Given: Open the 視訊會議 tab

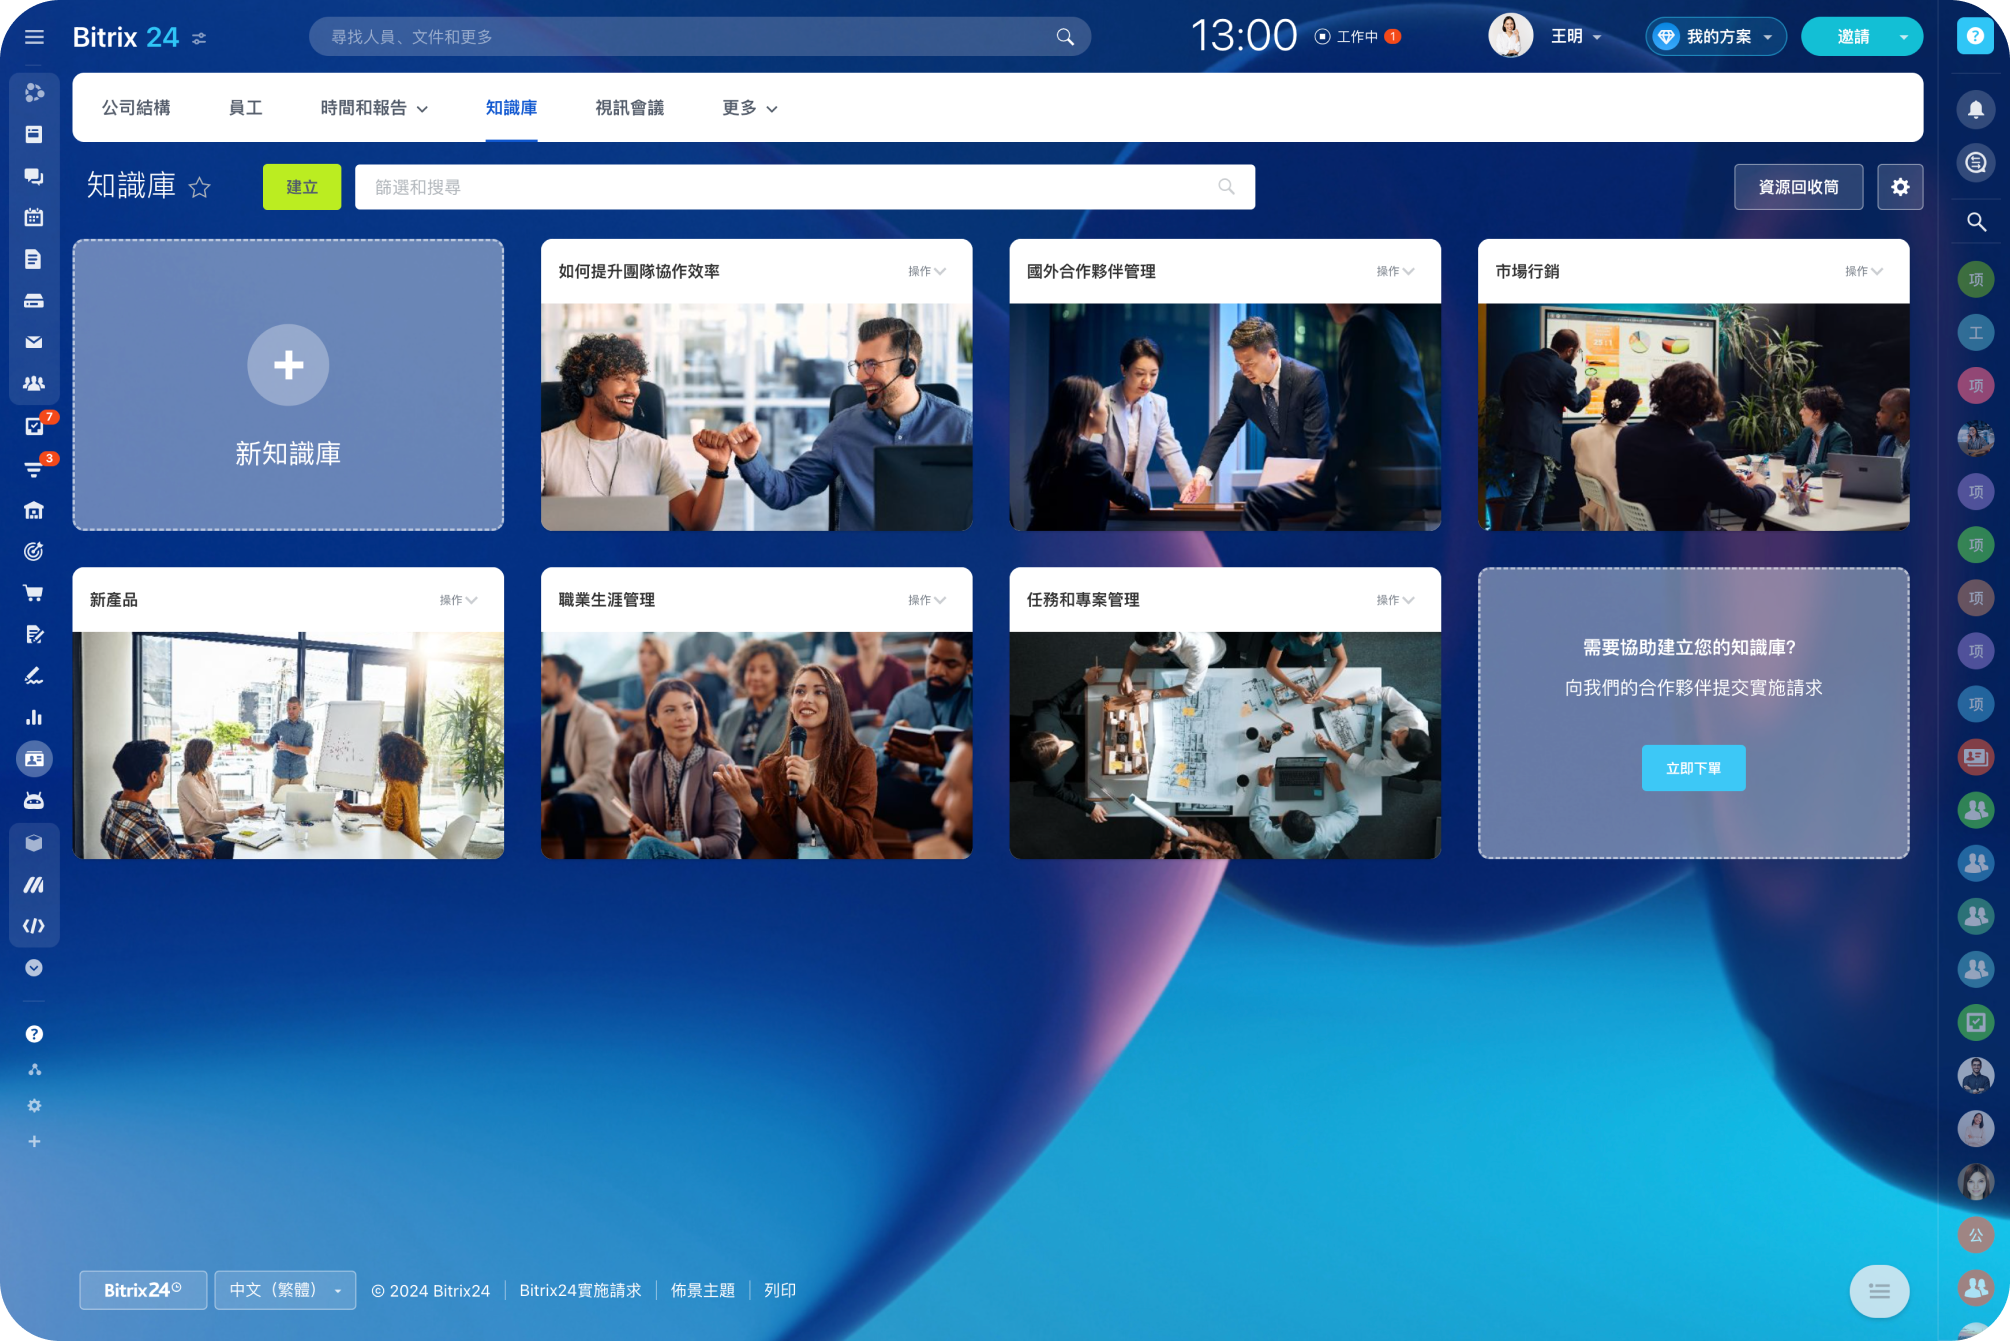Looking at the screenshot, I should coord(629,108).
